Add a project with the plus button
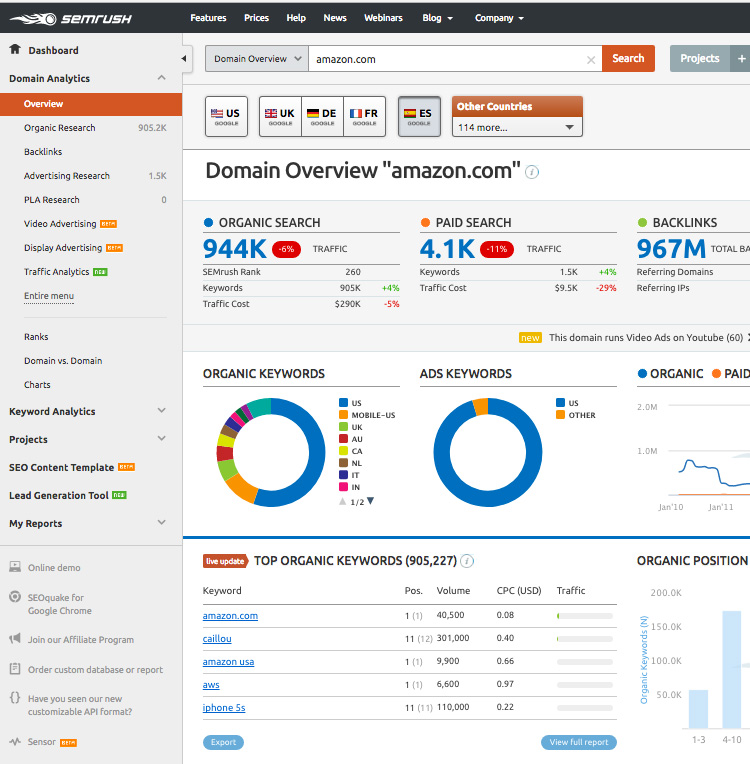This screenshot has height=764, width=750. pyautogui.click(x=741, y=58)
